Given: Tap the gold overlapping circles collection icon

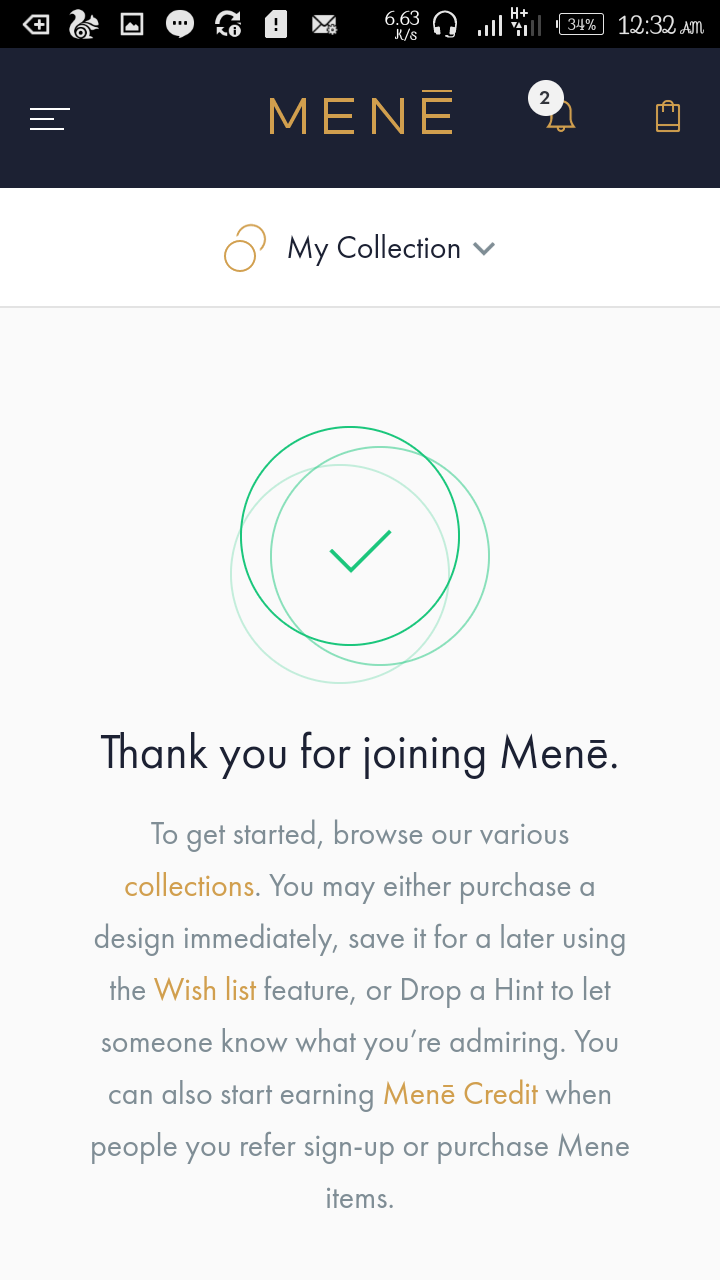Looking at the screenshot, I should [x=245, y=248].
